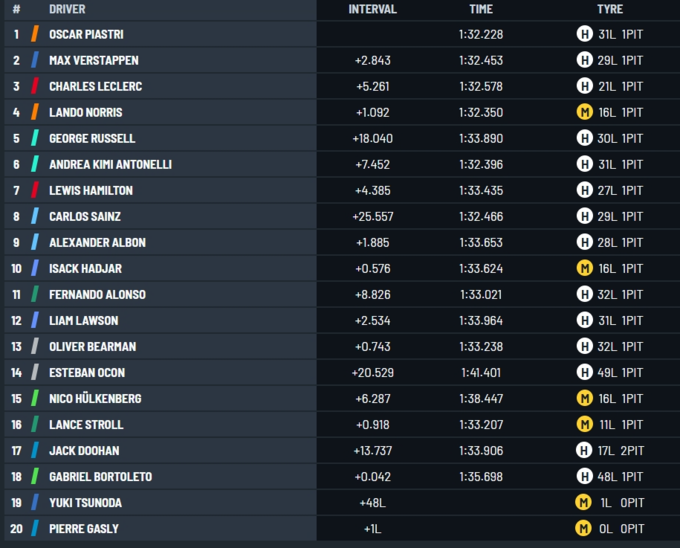Click Charles Leclerc's red team color bar

pyautogui.click(x=35, y=86)
